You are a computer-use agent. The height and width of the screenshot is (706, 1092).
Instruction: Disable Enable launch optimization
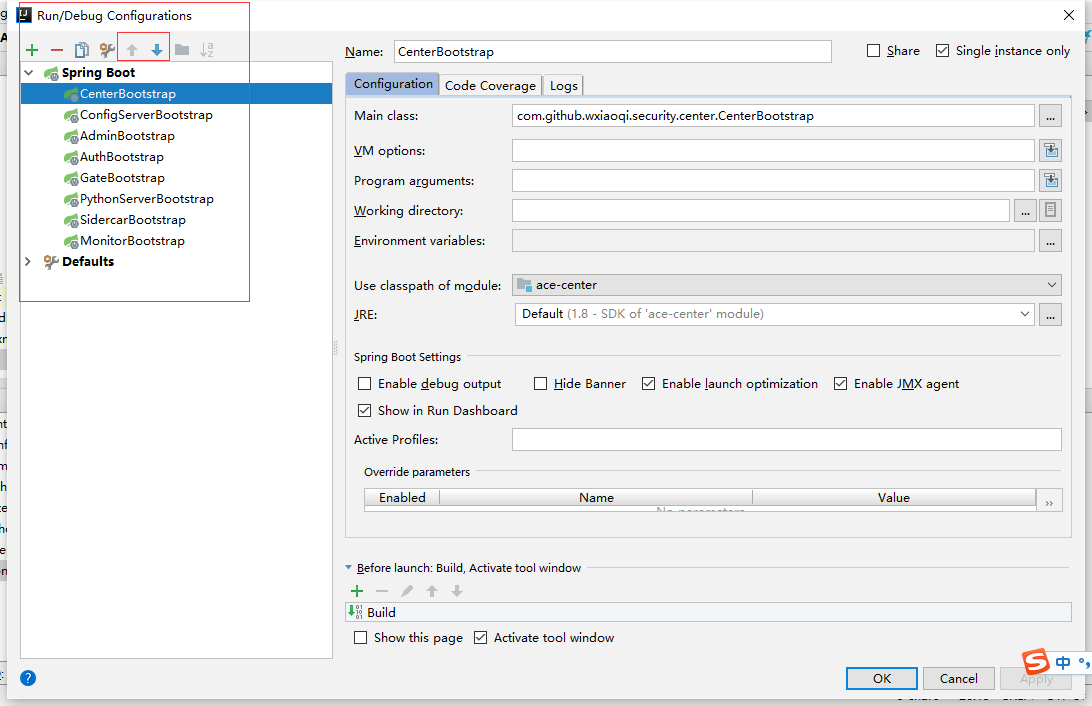648,384
